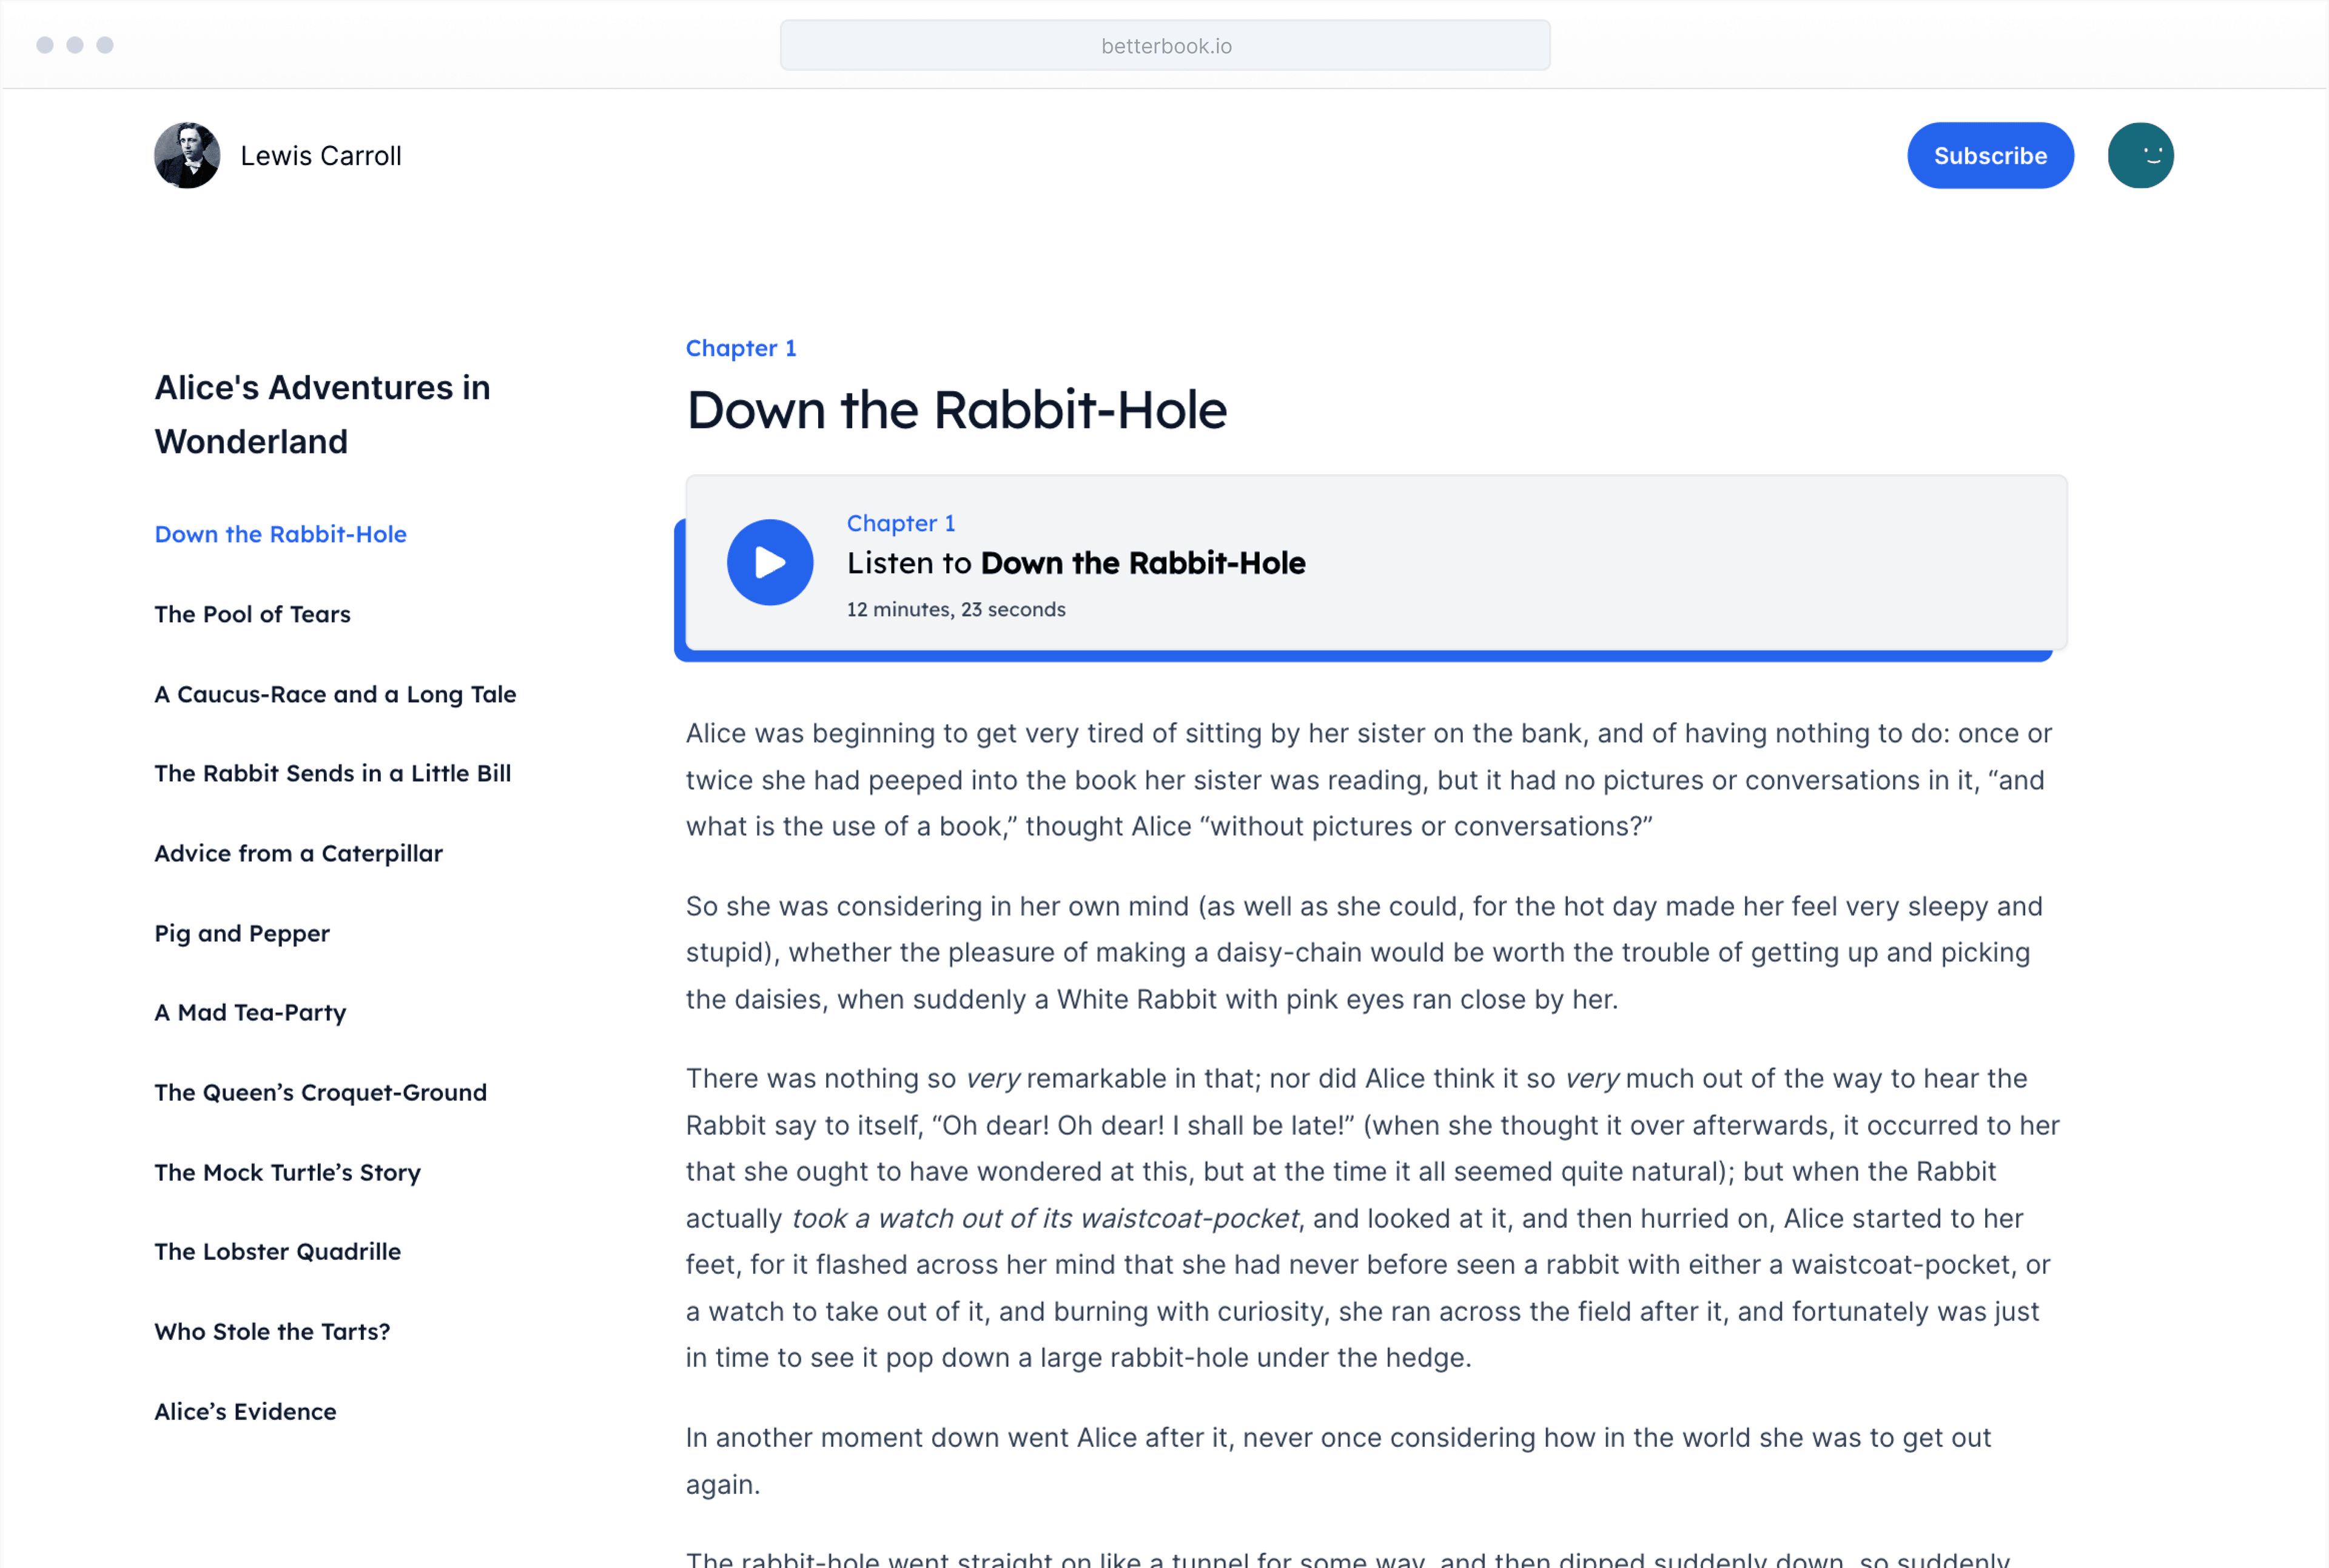Click Lewis Carroll's portrait photo
2329x1568 pixels.
click(187, 156)
